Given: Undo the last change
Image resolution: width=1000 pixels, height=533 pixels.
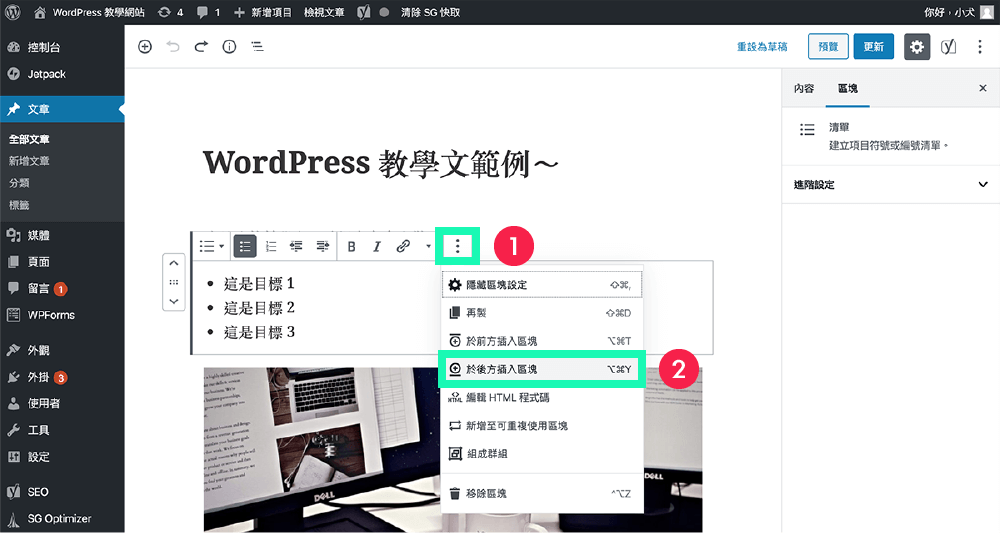Looking at the screenshot, I should [x=173, y=47].
